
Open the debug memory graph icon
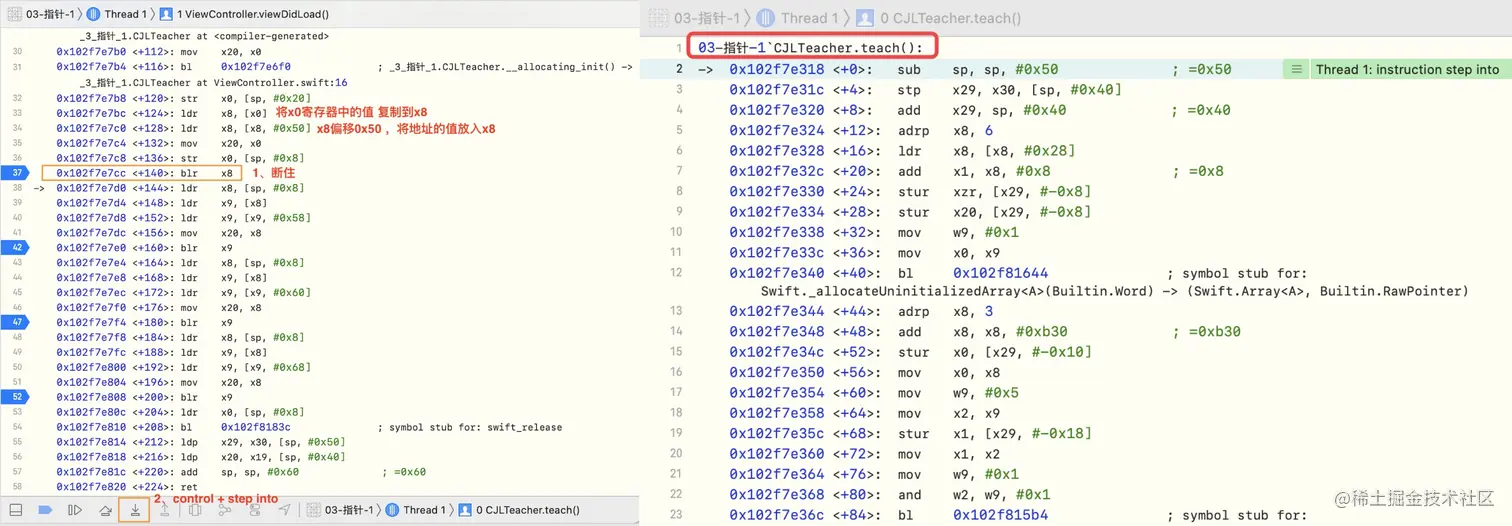(x=225, y=510)
